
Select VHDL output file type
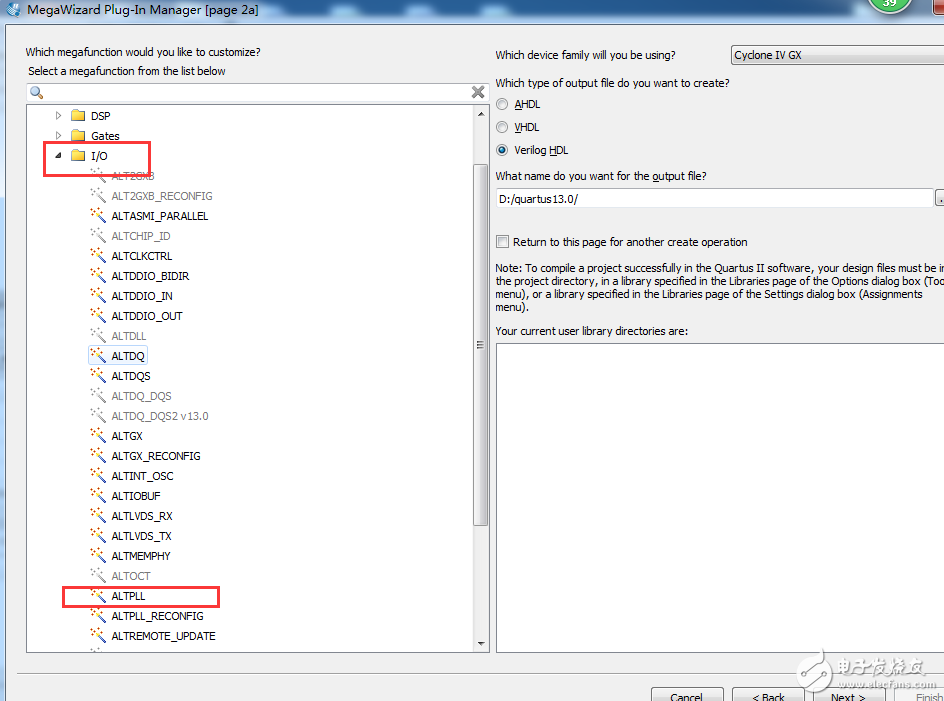coord(502,127)
